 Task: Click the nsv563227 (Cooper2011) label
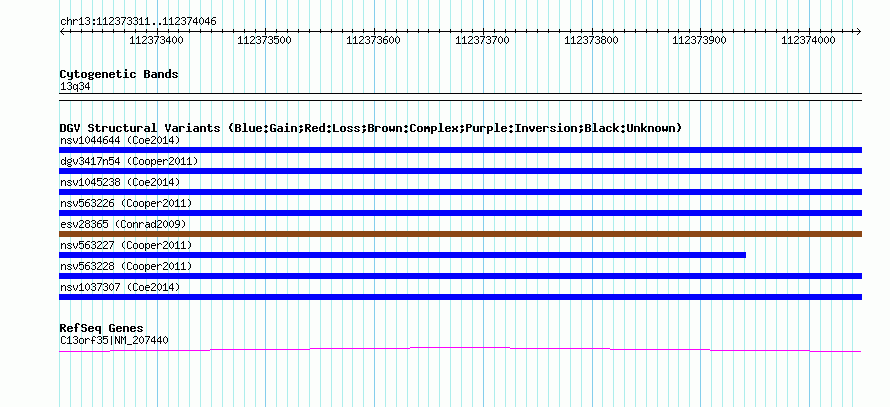126,245
